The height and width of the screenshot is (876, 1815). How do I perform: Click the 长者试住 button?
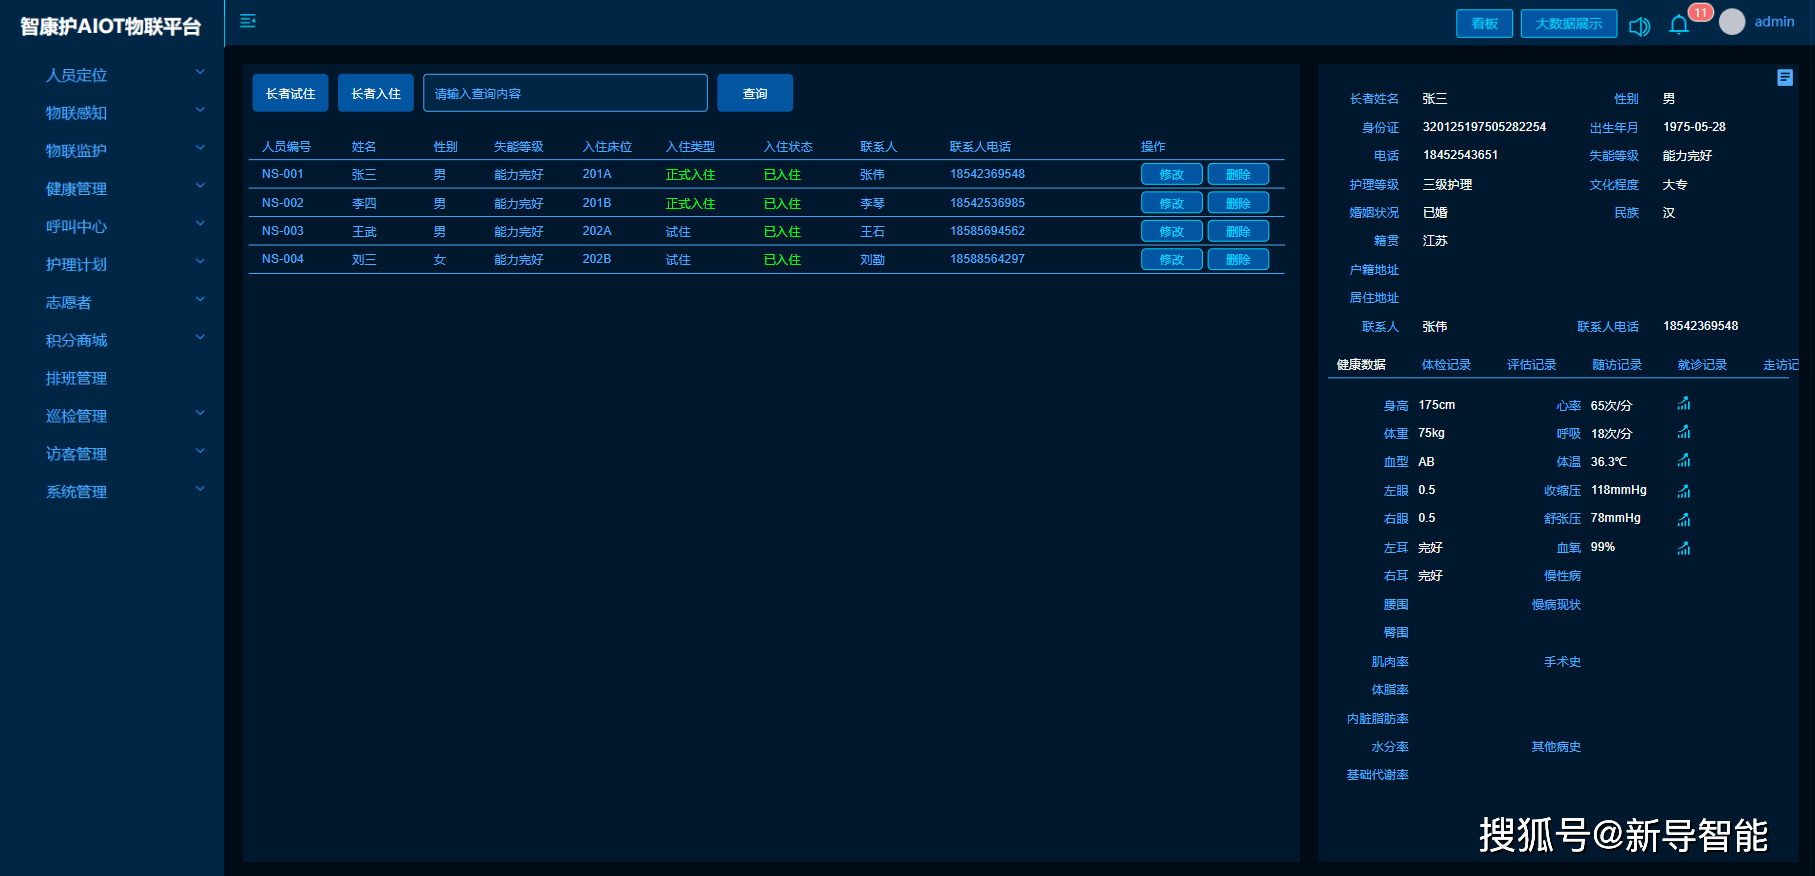tap(290, 93)
